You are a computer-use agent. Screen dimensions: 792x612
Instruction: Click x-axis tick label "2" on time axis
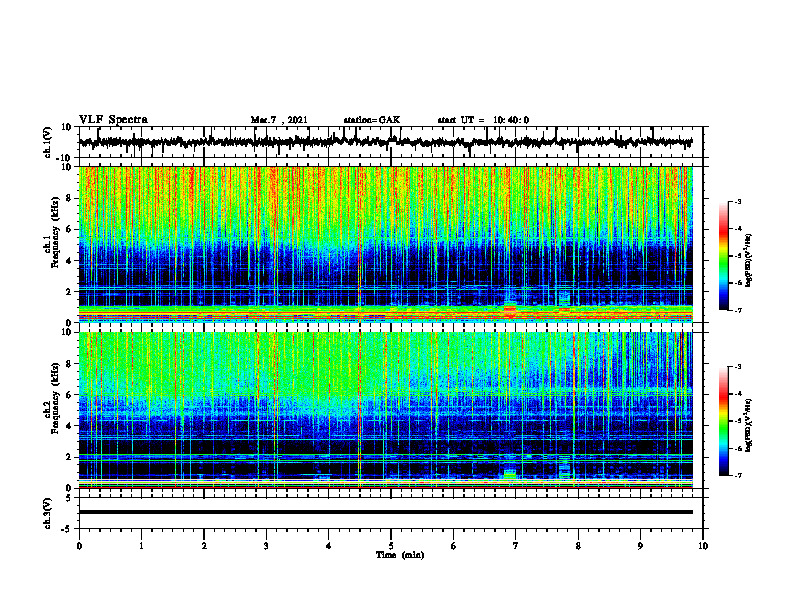(x=204, y=546)
